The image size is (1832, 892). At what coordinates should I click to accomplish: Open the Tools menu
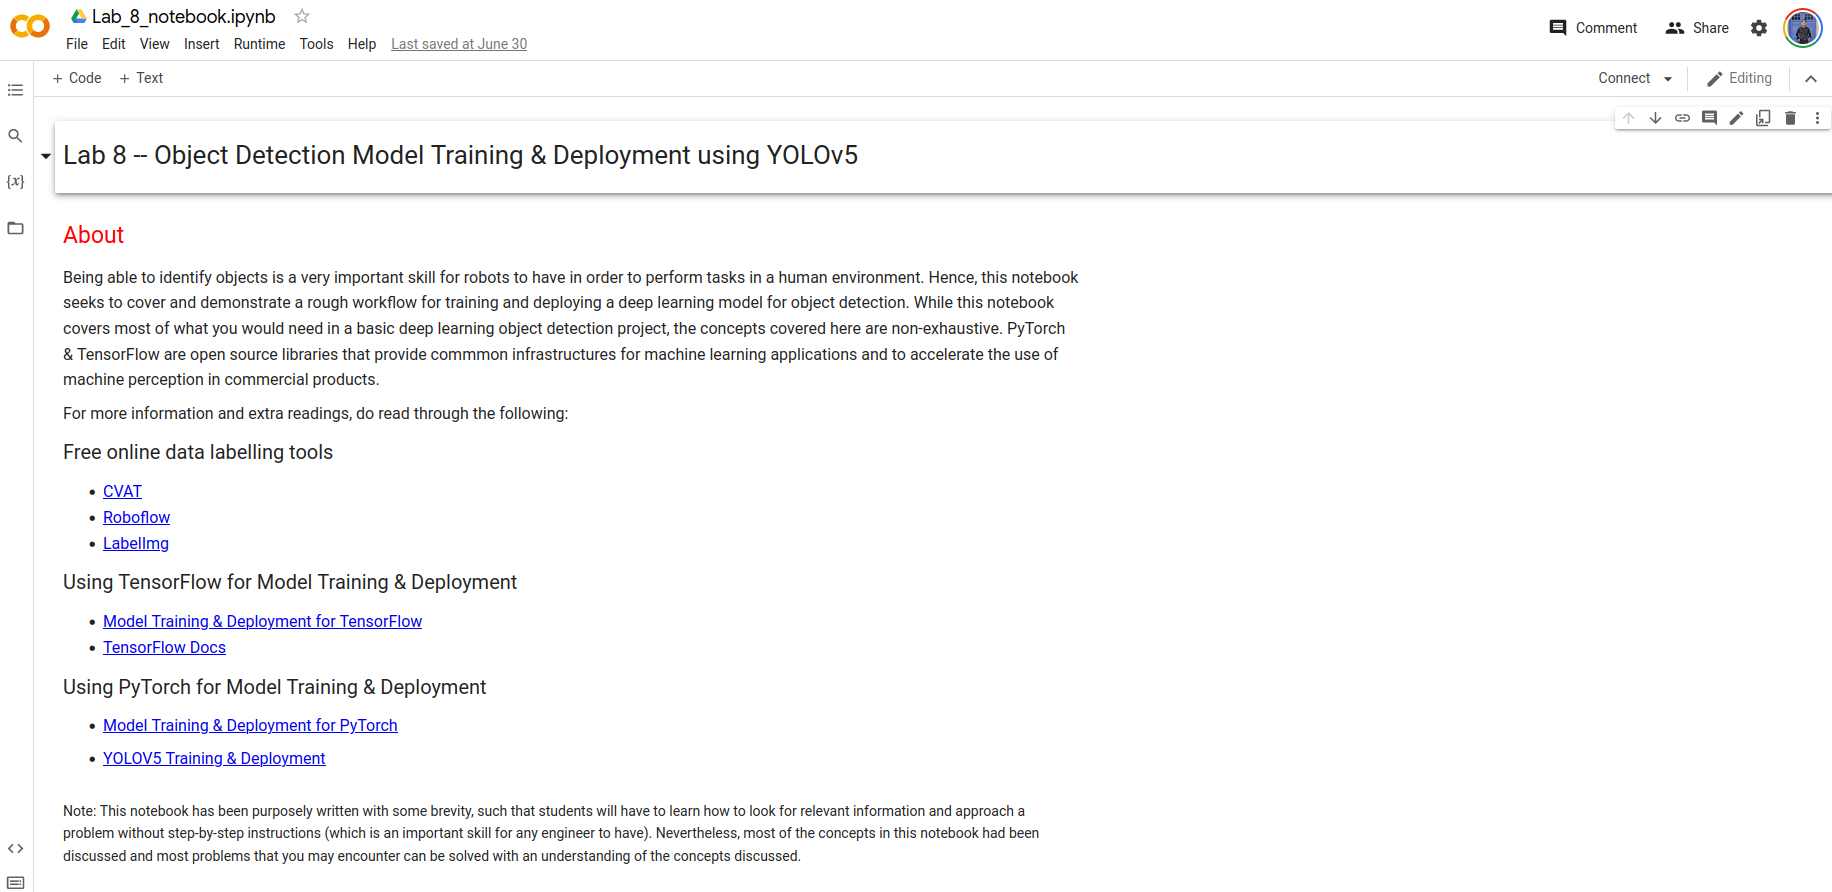coord(316,44)
